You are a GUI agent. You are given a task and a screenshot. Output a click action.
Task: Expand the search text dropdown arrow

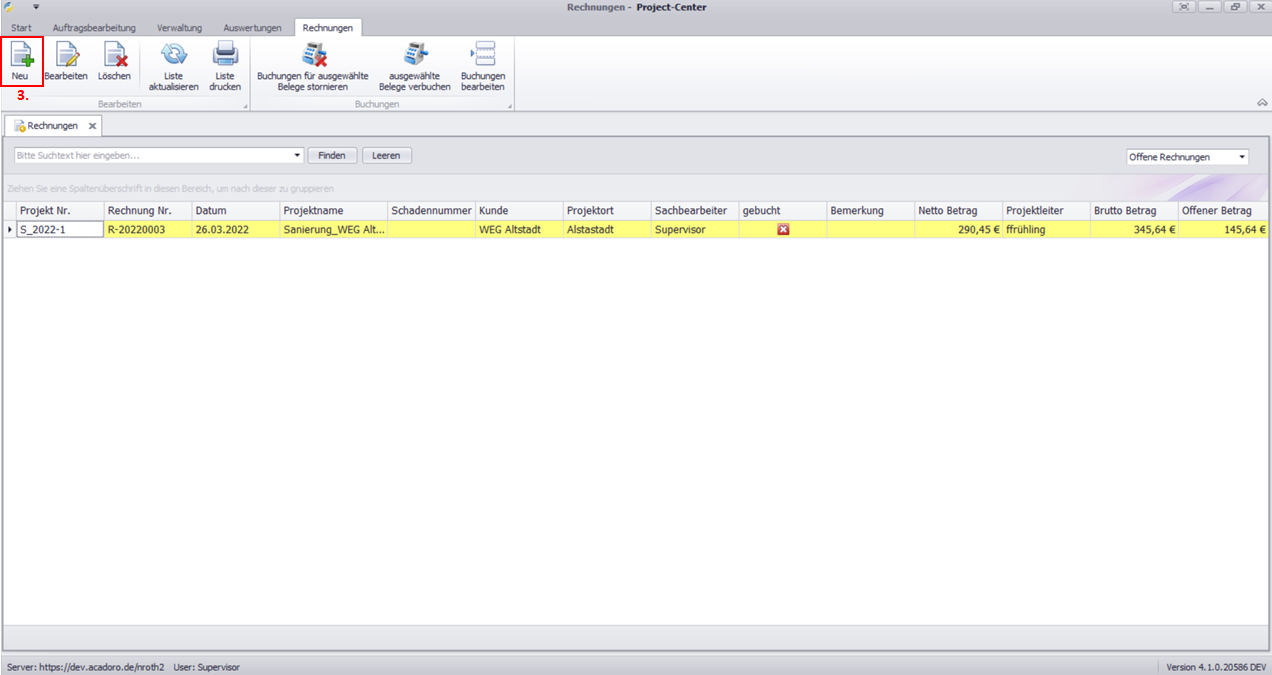point(297,156)
